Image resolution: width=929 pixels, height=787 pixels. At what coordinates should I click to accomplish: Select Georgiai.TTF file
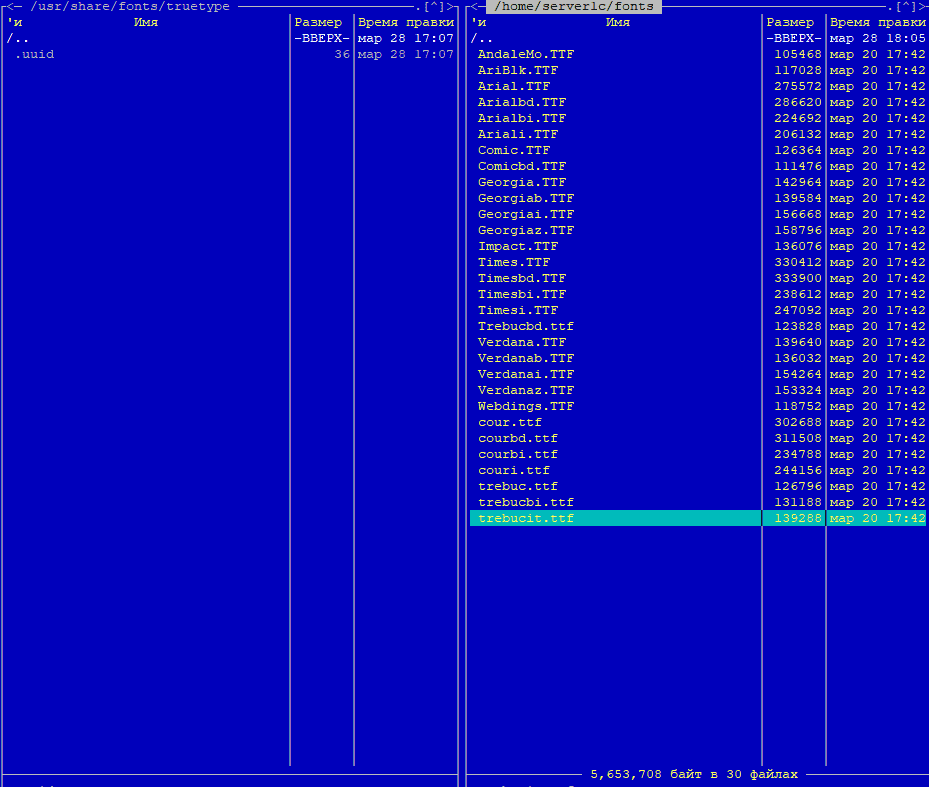tap(526, 215)
